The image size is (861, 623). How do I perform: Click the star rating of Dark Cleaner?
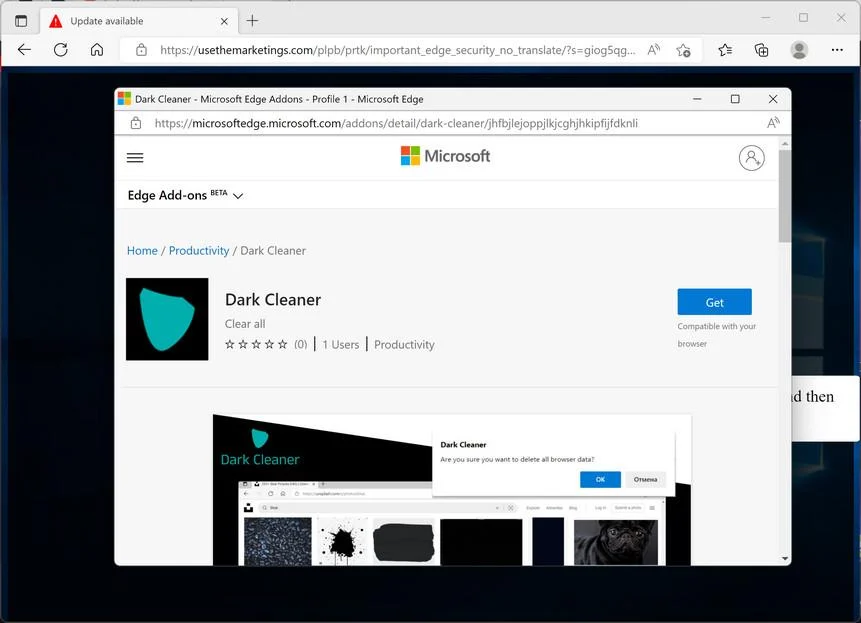click(x=256, y=344)
